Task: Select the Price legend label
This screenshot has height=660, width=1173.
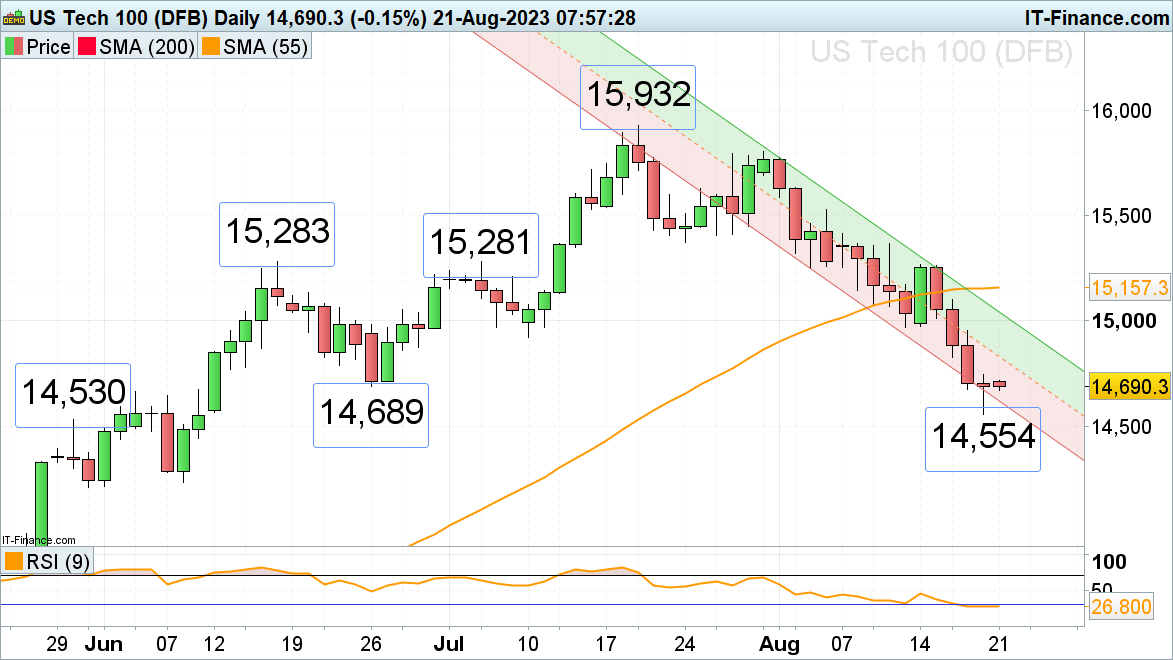Action: tap(49, 47)
